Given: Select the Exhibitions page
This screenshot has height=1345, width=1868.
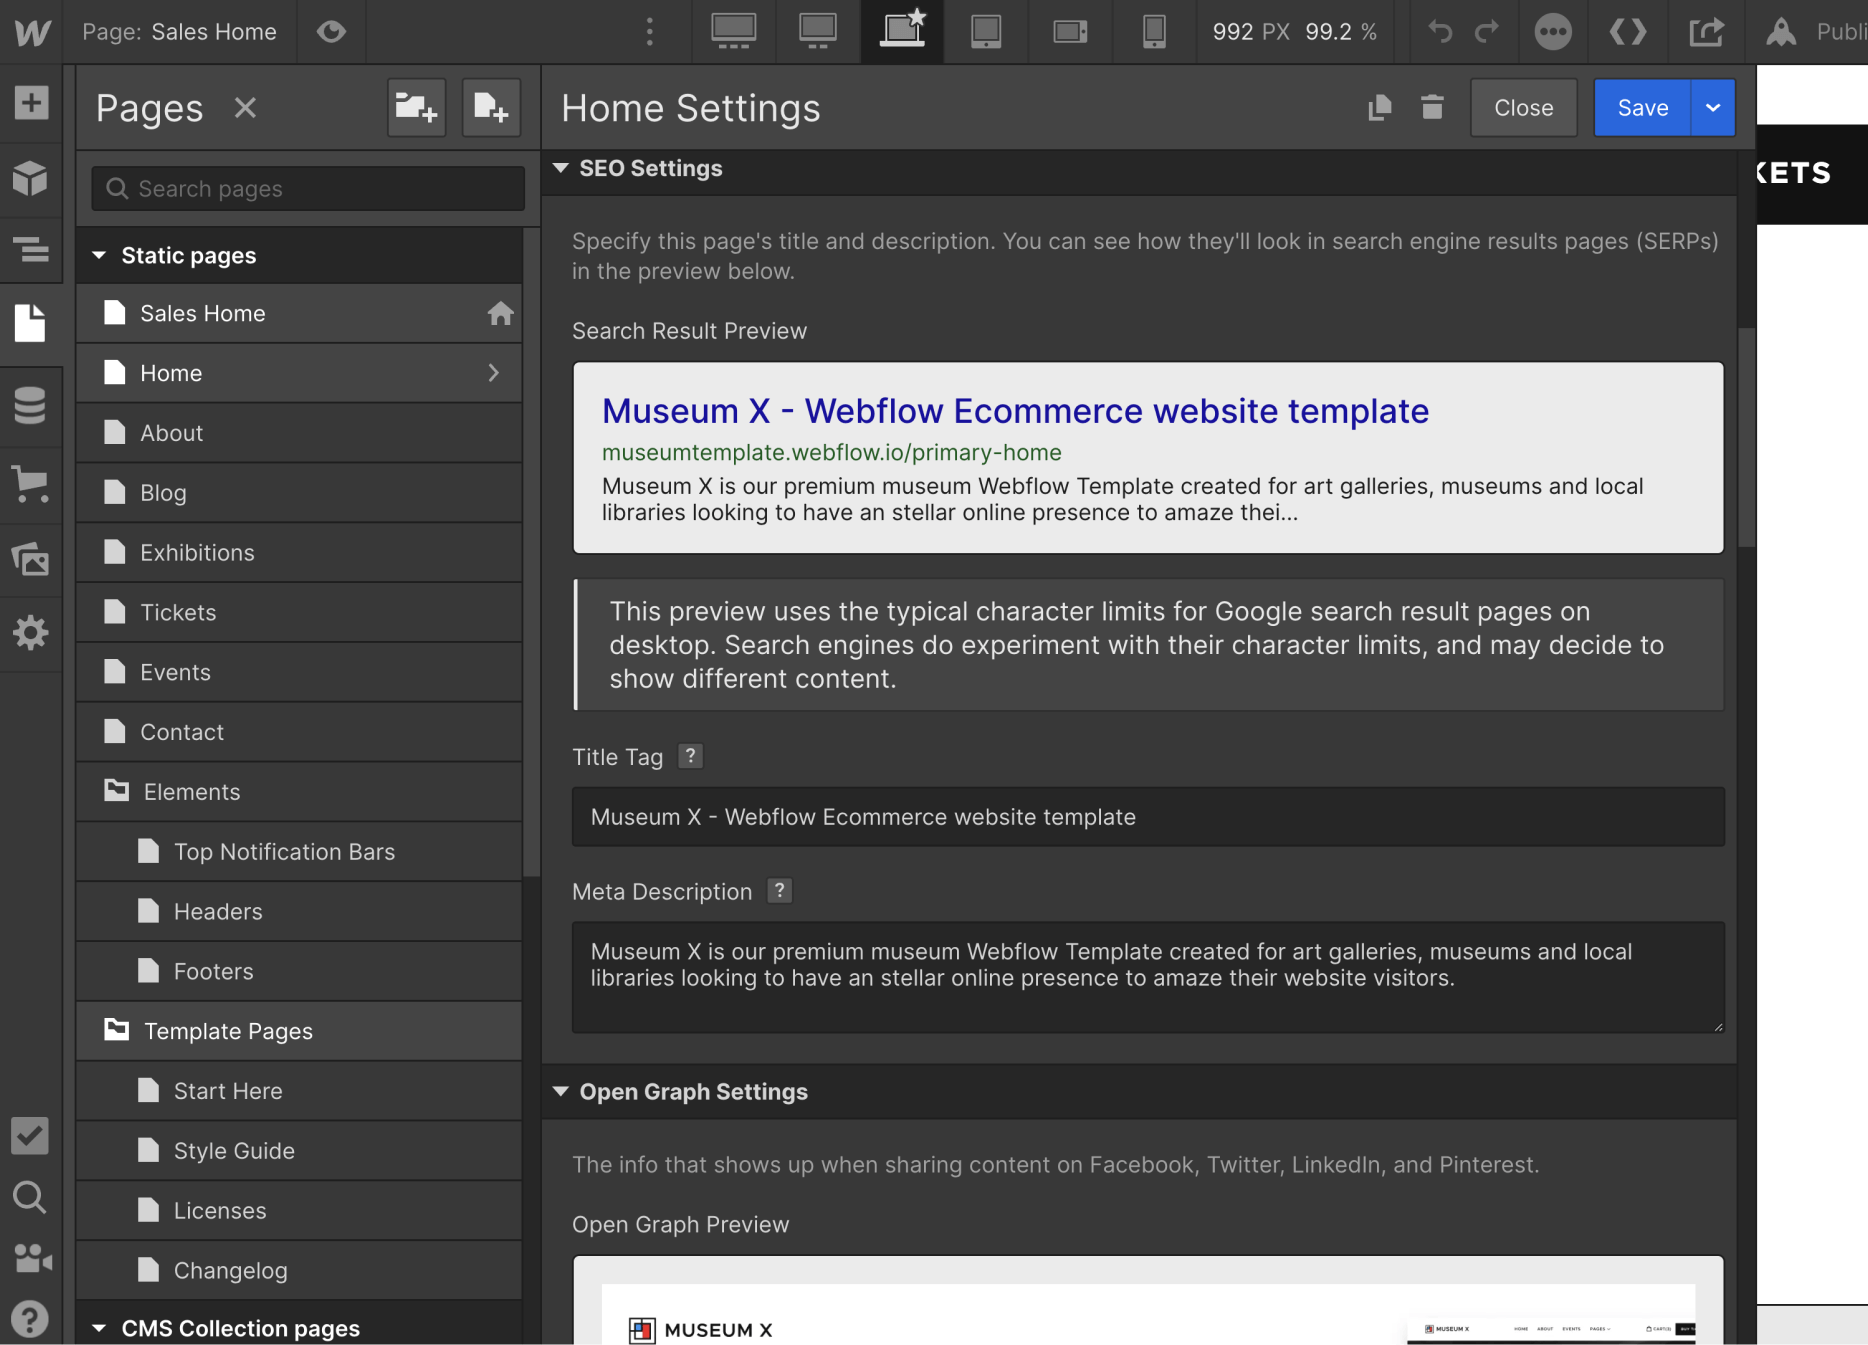Looking at the screenshot, I should [x=299, y=553].
